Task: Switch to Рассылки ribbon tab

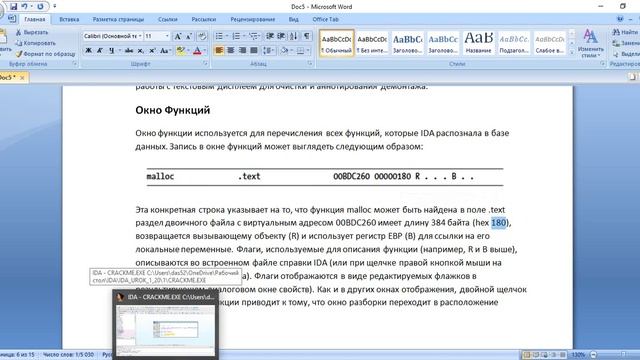Action: coord(204,19)
